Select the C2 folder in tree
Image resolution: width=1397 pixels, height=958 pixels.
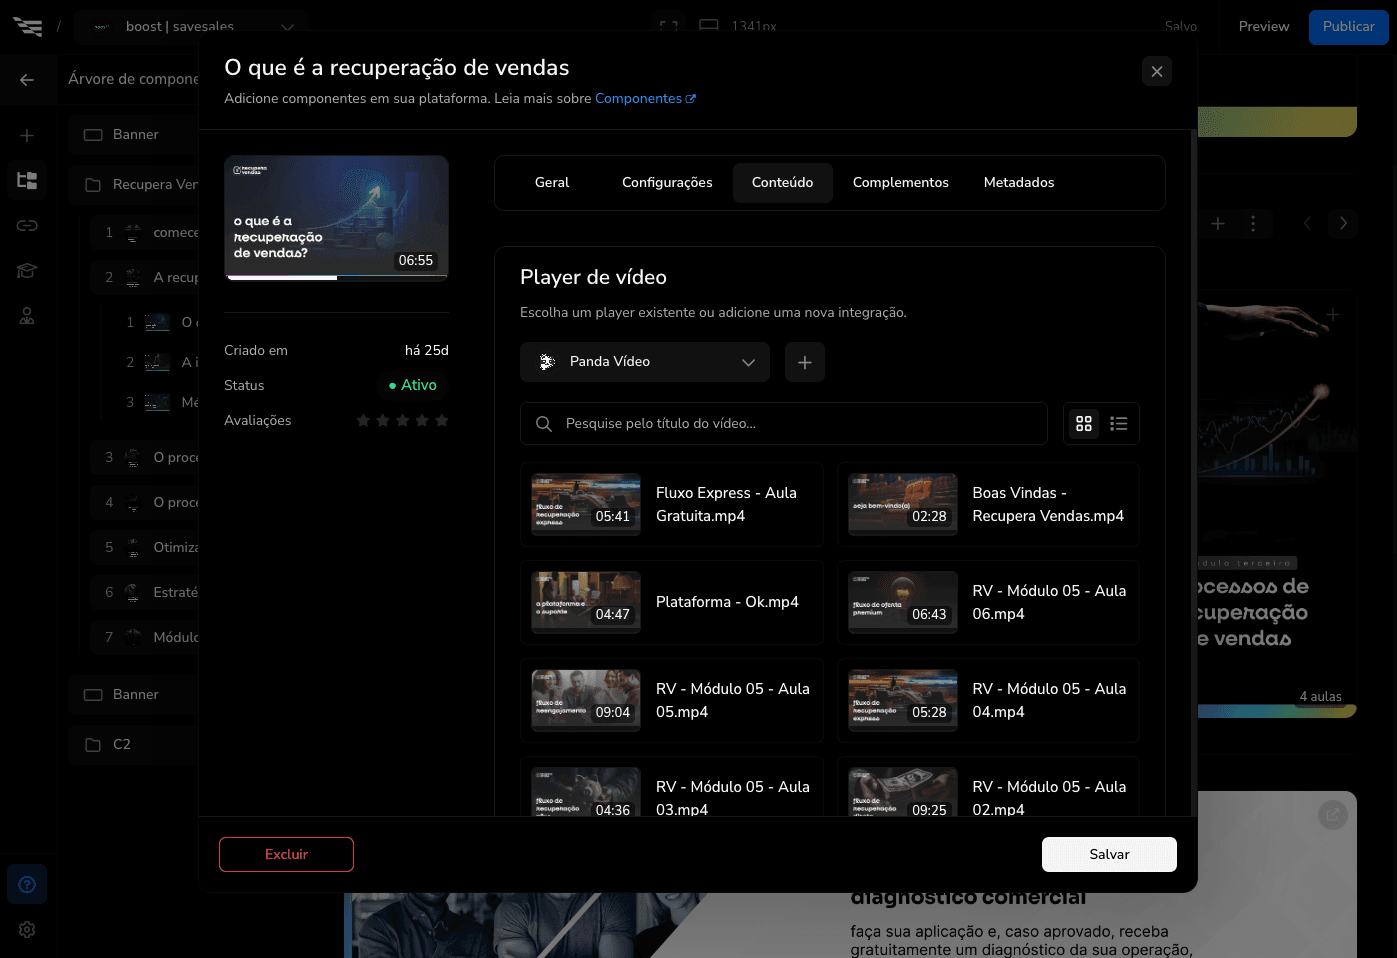[x=134, y=745]
